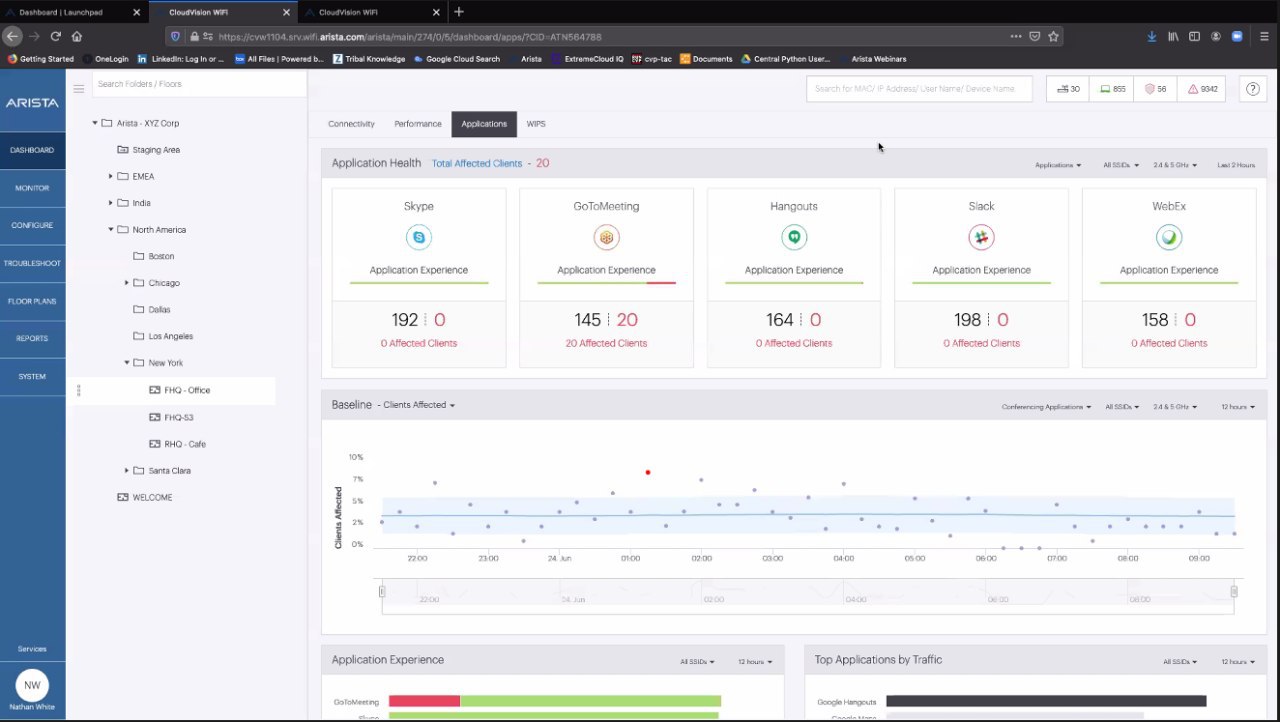Click the browser back arrow
Viewport: 1280px width, 722px height.
click(x=12, y=36)
